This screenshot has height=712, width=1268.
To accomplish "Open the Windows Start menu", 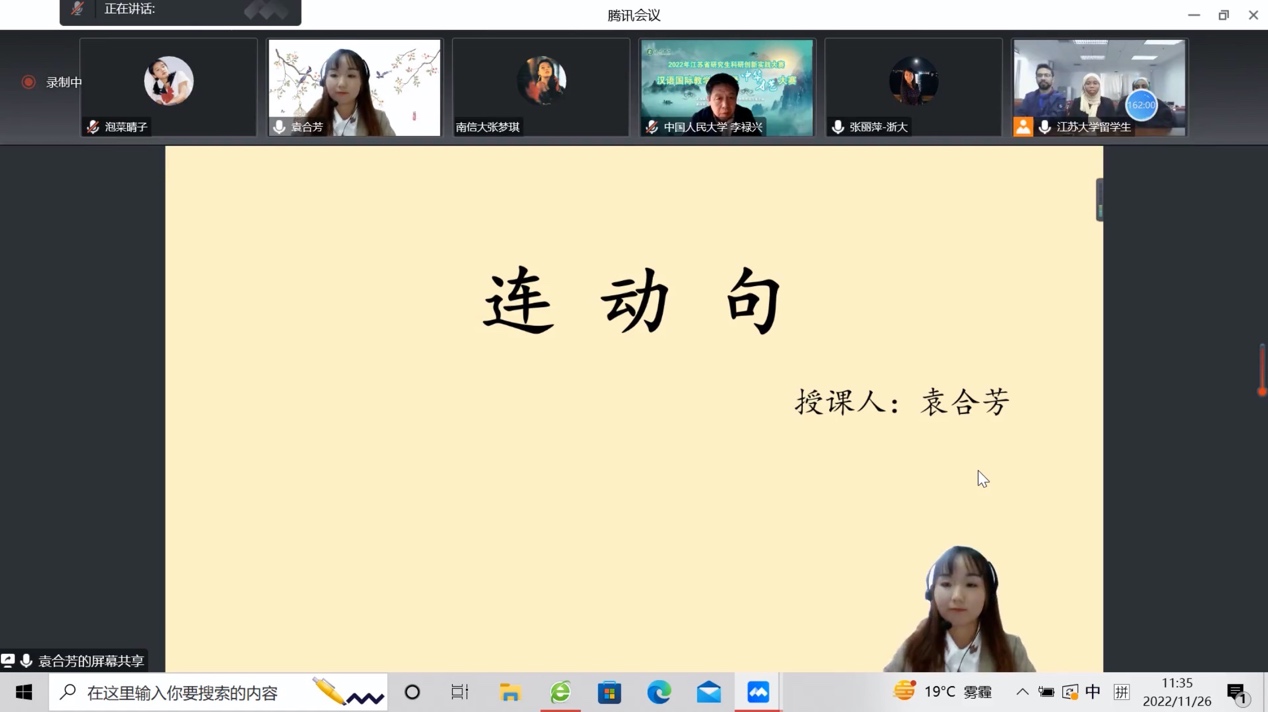I will tap(24, 692).
